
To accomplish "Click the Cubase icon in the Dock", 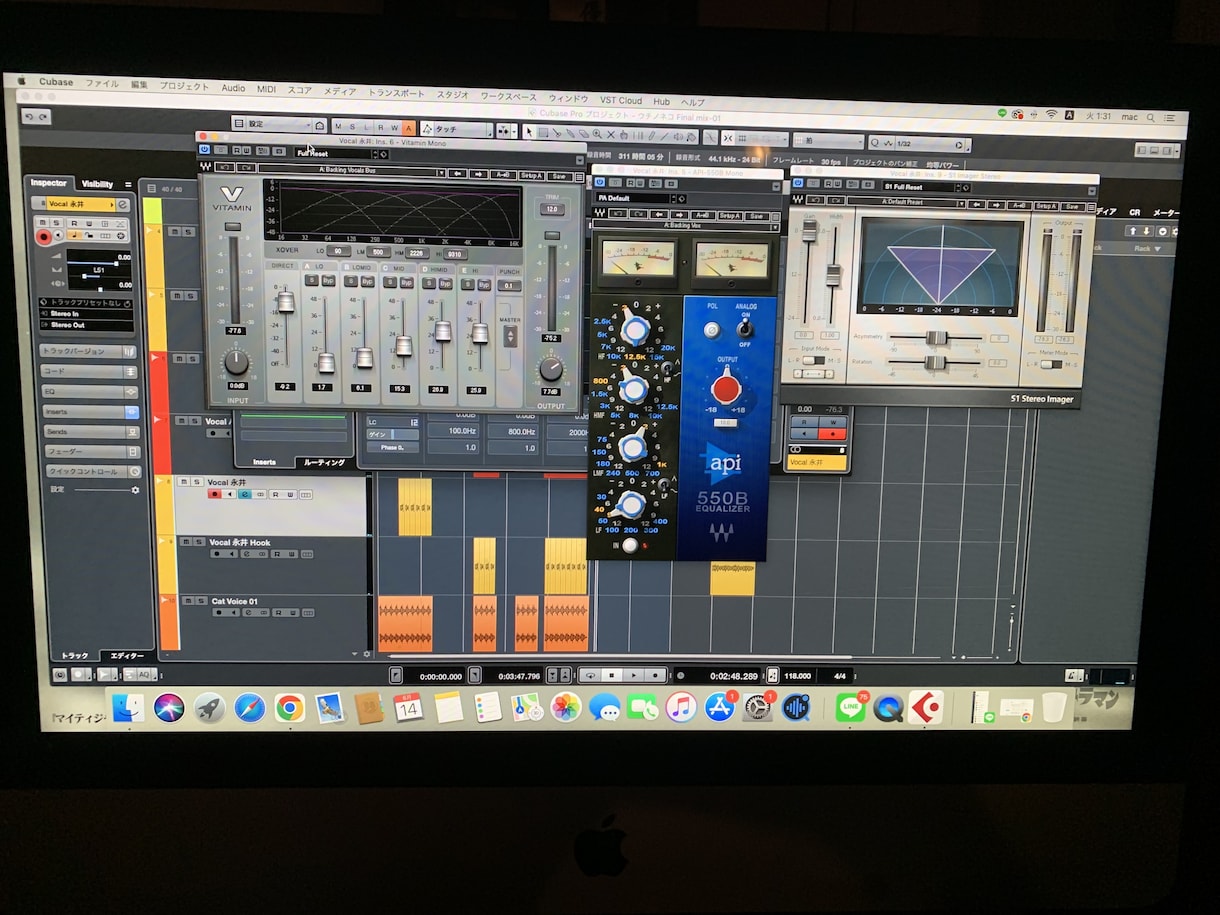I will coord(926,708).
